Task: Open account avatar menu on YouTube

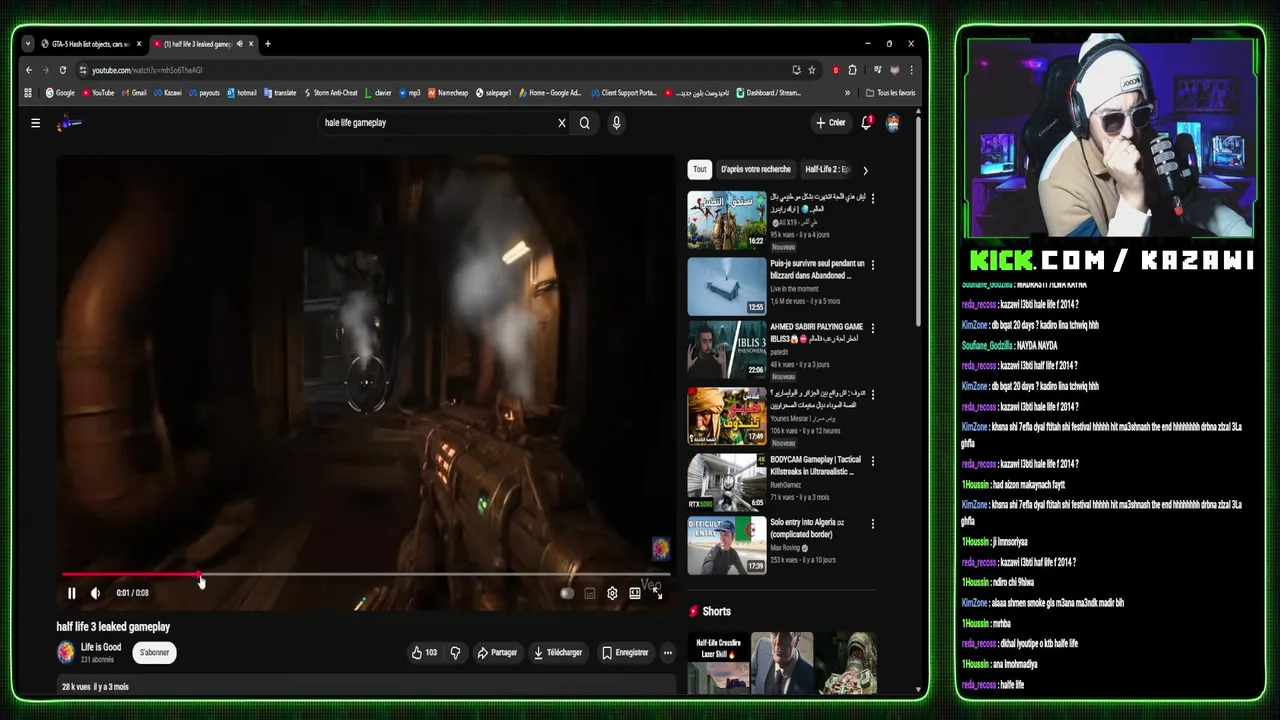Action: (893, 123)
